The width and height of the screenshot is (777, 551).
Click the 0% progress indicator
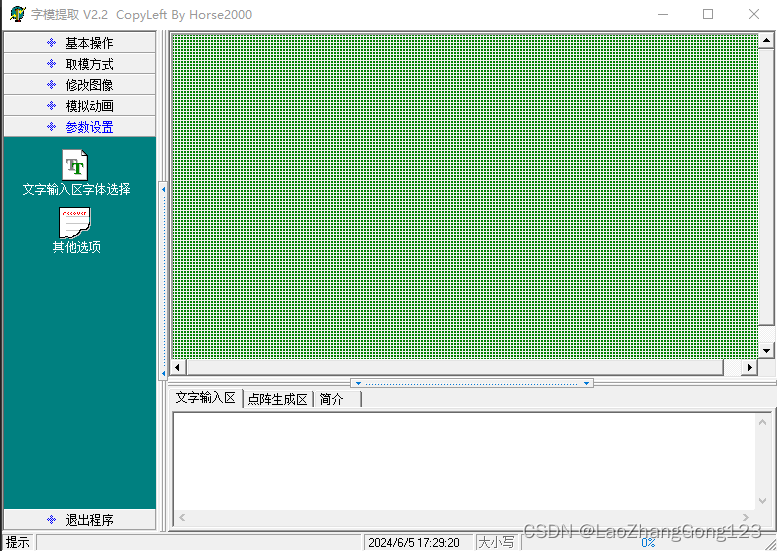648,543
